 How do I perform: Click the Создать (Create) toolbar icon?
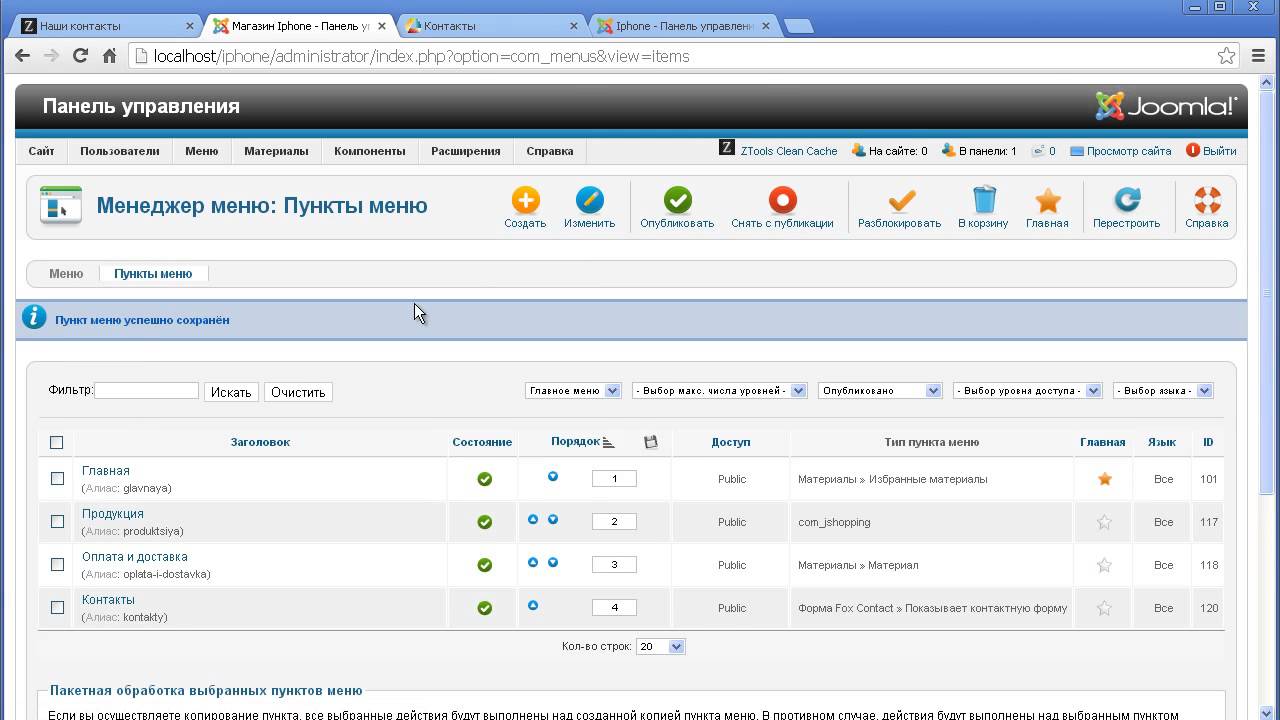(x=525, y=200)
